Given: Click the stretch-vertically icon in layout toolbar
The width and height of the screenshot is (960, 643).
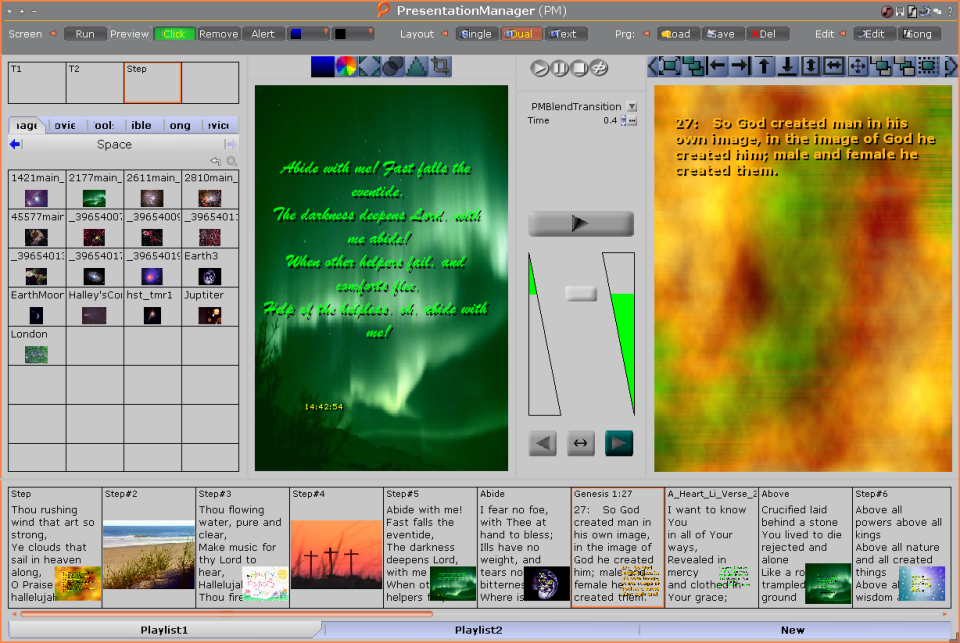Looking at the screenshot, I should pyautogui.click(x=810, y=67).
